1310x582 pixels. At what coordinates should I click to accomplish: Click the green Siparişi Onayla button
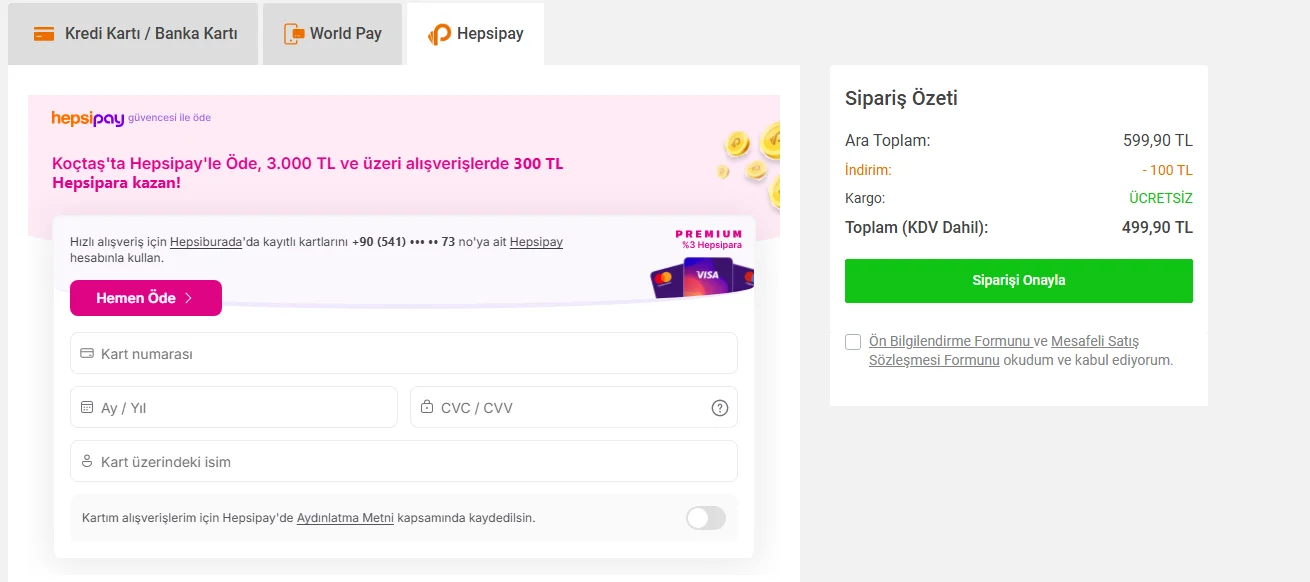click(x=1018, y=281)
